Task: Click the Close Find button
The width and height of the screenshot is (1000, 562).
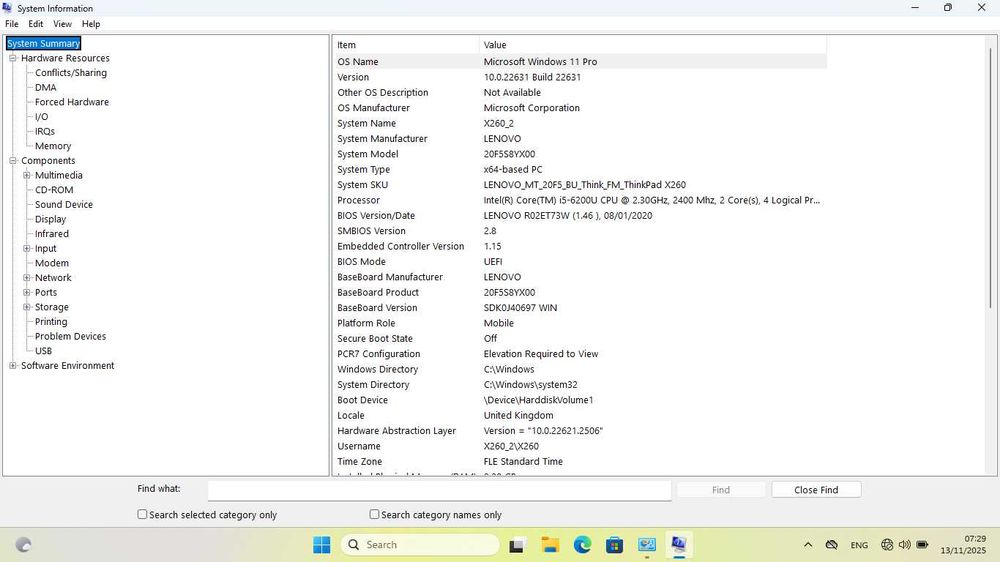Action: tap(816, 490)
